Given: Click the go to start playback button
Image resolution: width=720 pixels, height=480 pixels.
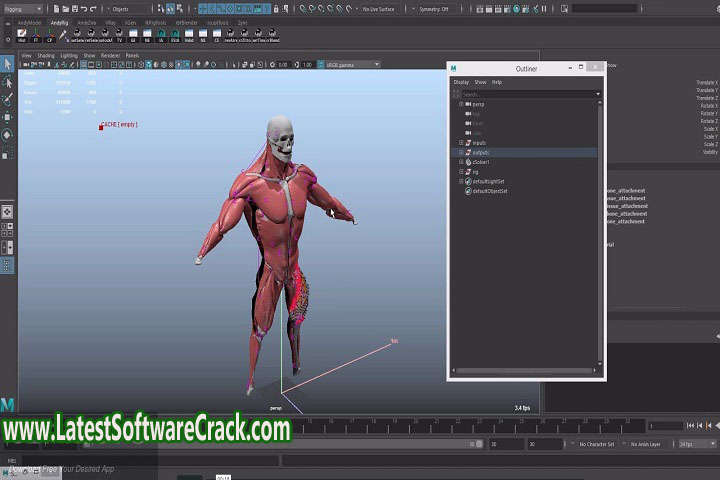Looking at the screenshot, I should (690, 426).
